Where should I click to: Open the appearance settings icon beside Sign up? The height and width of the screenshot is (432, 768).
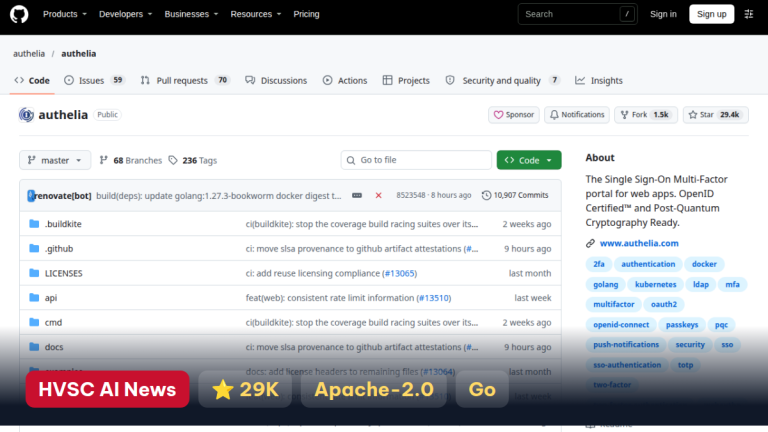click(749, 14)
